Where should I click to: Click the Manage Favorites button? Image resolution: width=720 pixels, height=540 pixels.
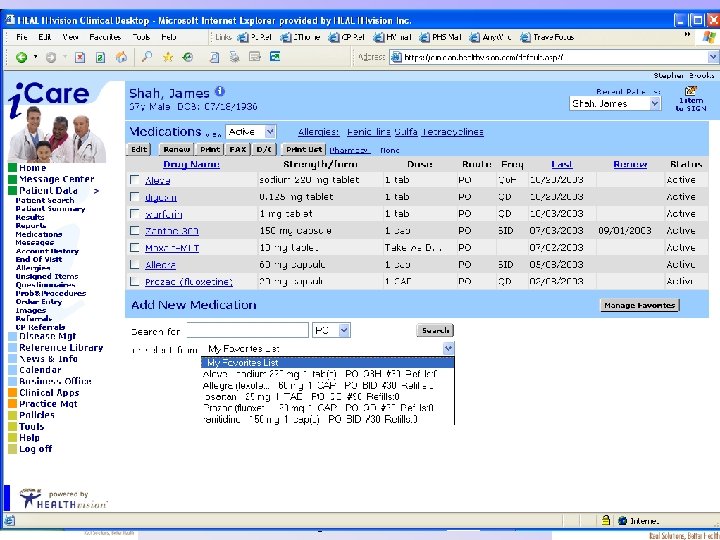coord(639,305)
